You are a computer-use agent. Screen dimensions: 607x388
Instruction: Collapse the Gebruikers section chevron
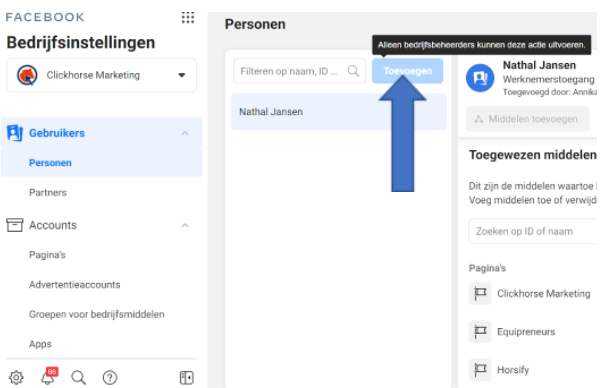coord(185,133)
